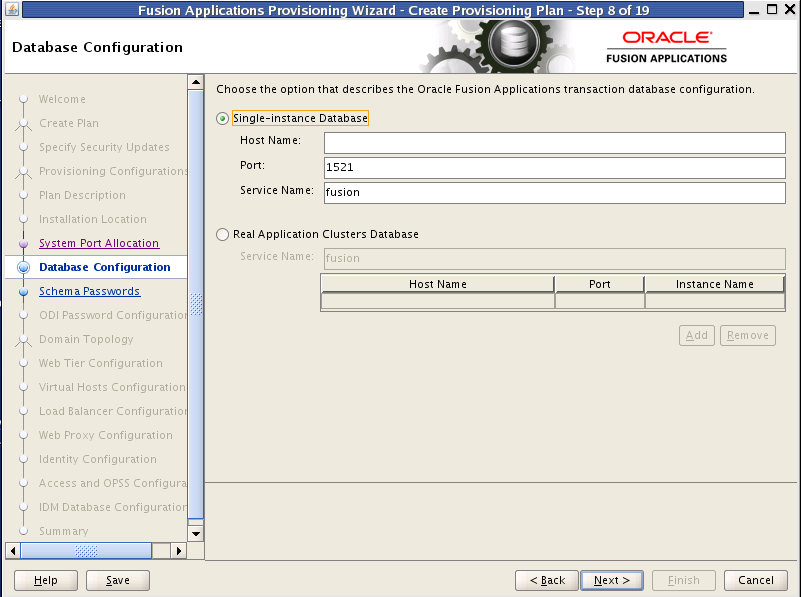Image resolution: width=801 pixels, height=597 pixels.
Task: Open the System Port Allocation step
Action: [x=99, y=243]
